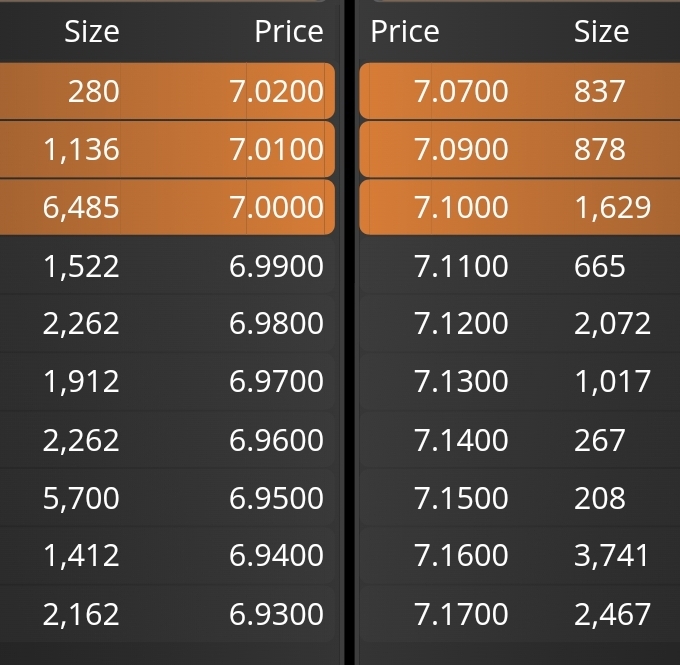
Task: Click the ask size 267
Action: coord(600,440)
